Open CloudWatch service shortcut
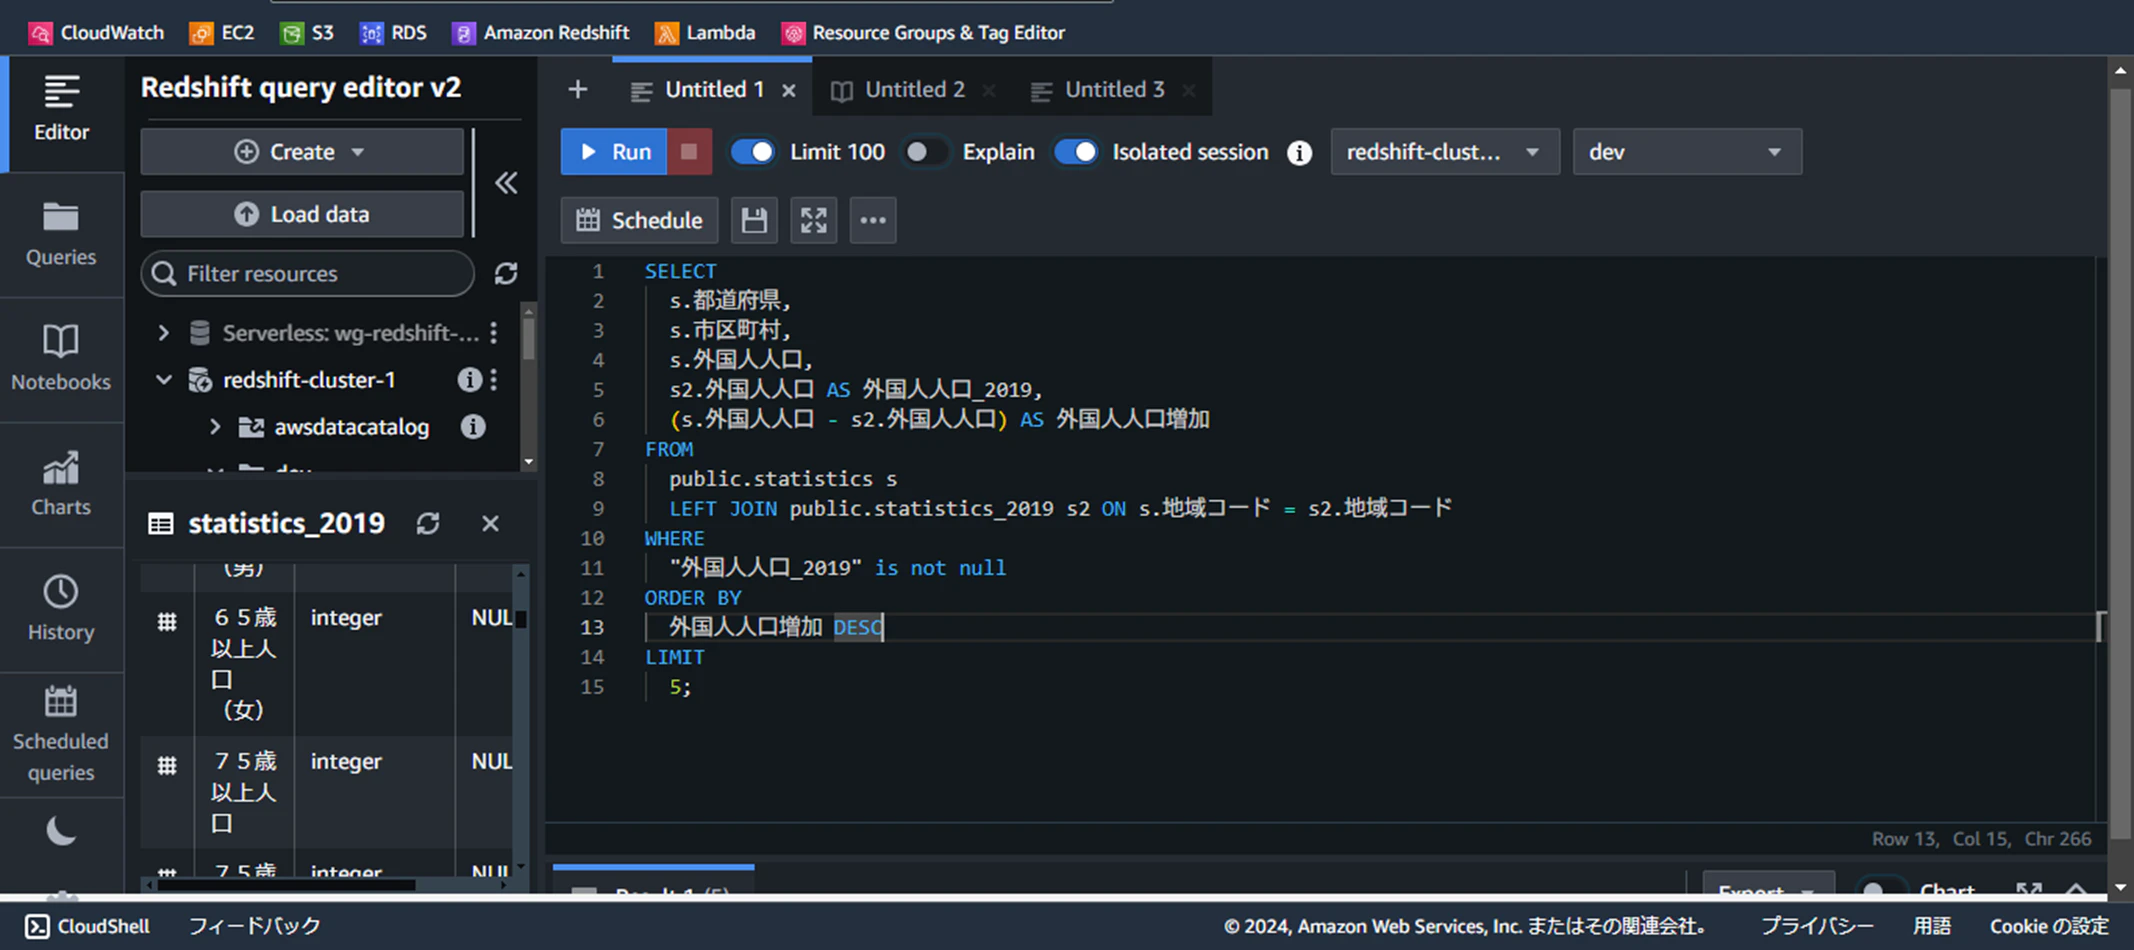 (96, 33)
